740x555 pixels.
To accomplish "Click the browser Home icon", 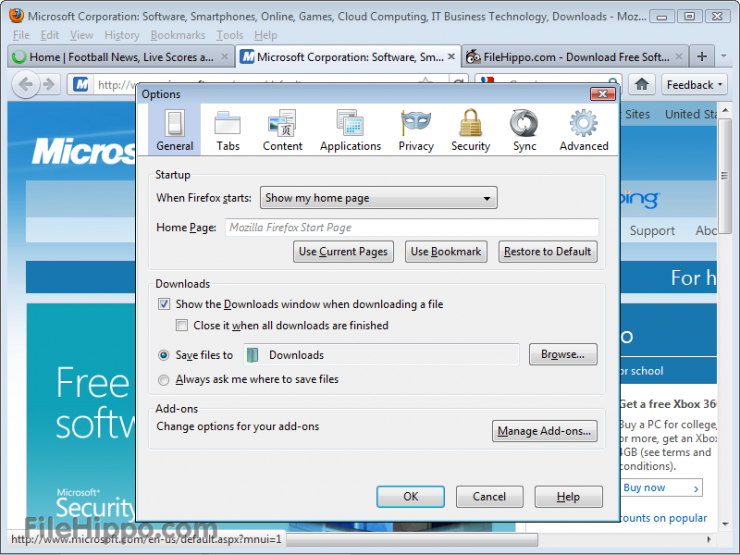I will pos(642,85).
